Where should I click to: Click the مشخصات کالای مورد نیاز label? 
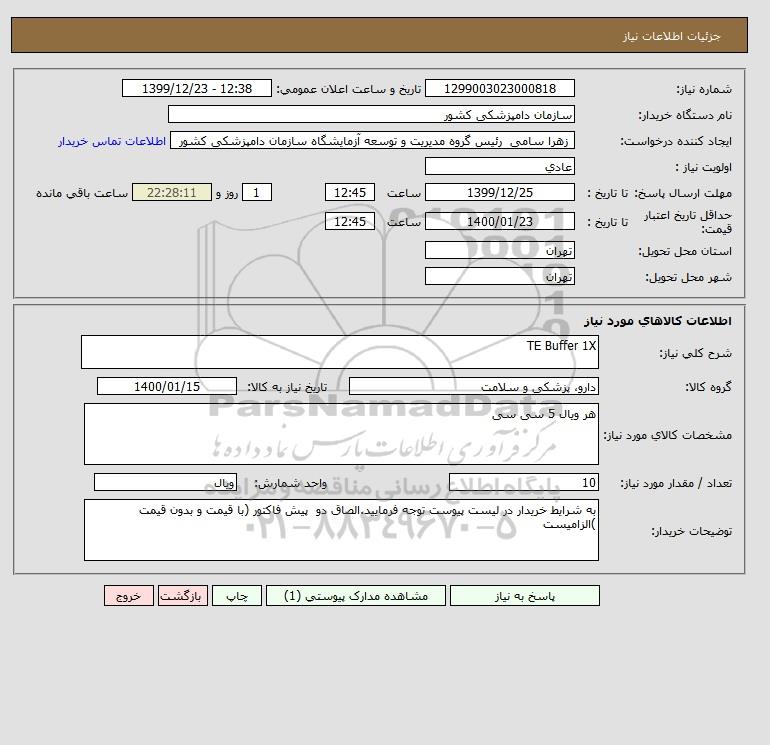click(668, 435)
